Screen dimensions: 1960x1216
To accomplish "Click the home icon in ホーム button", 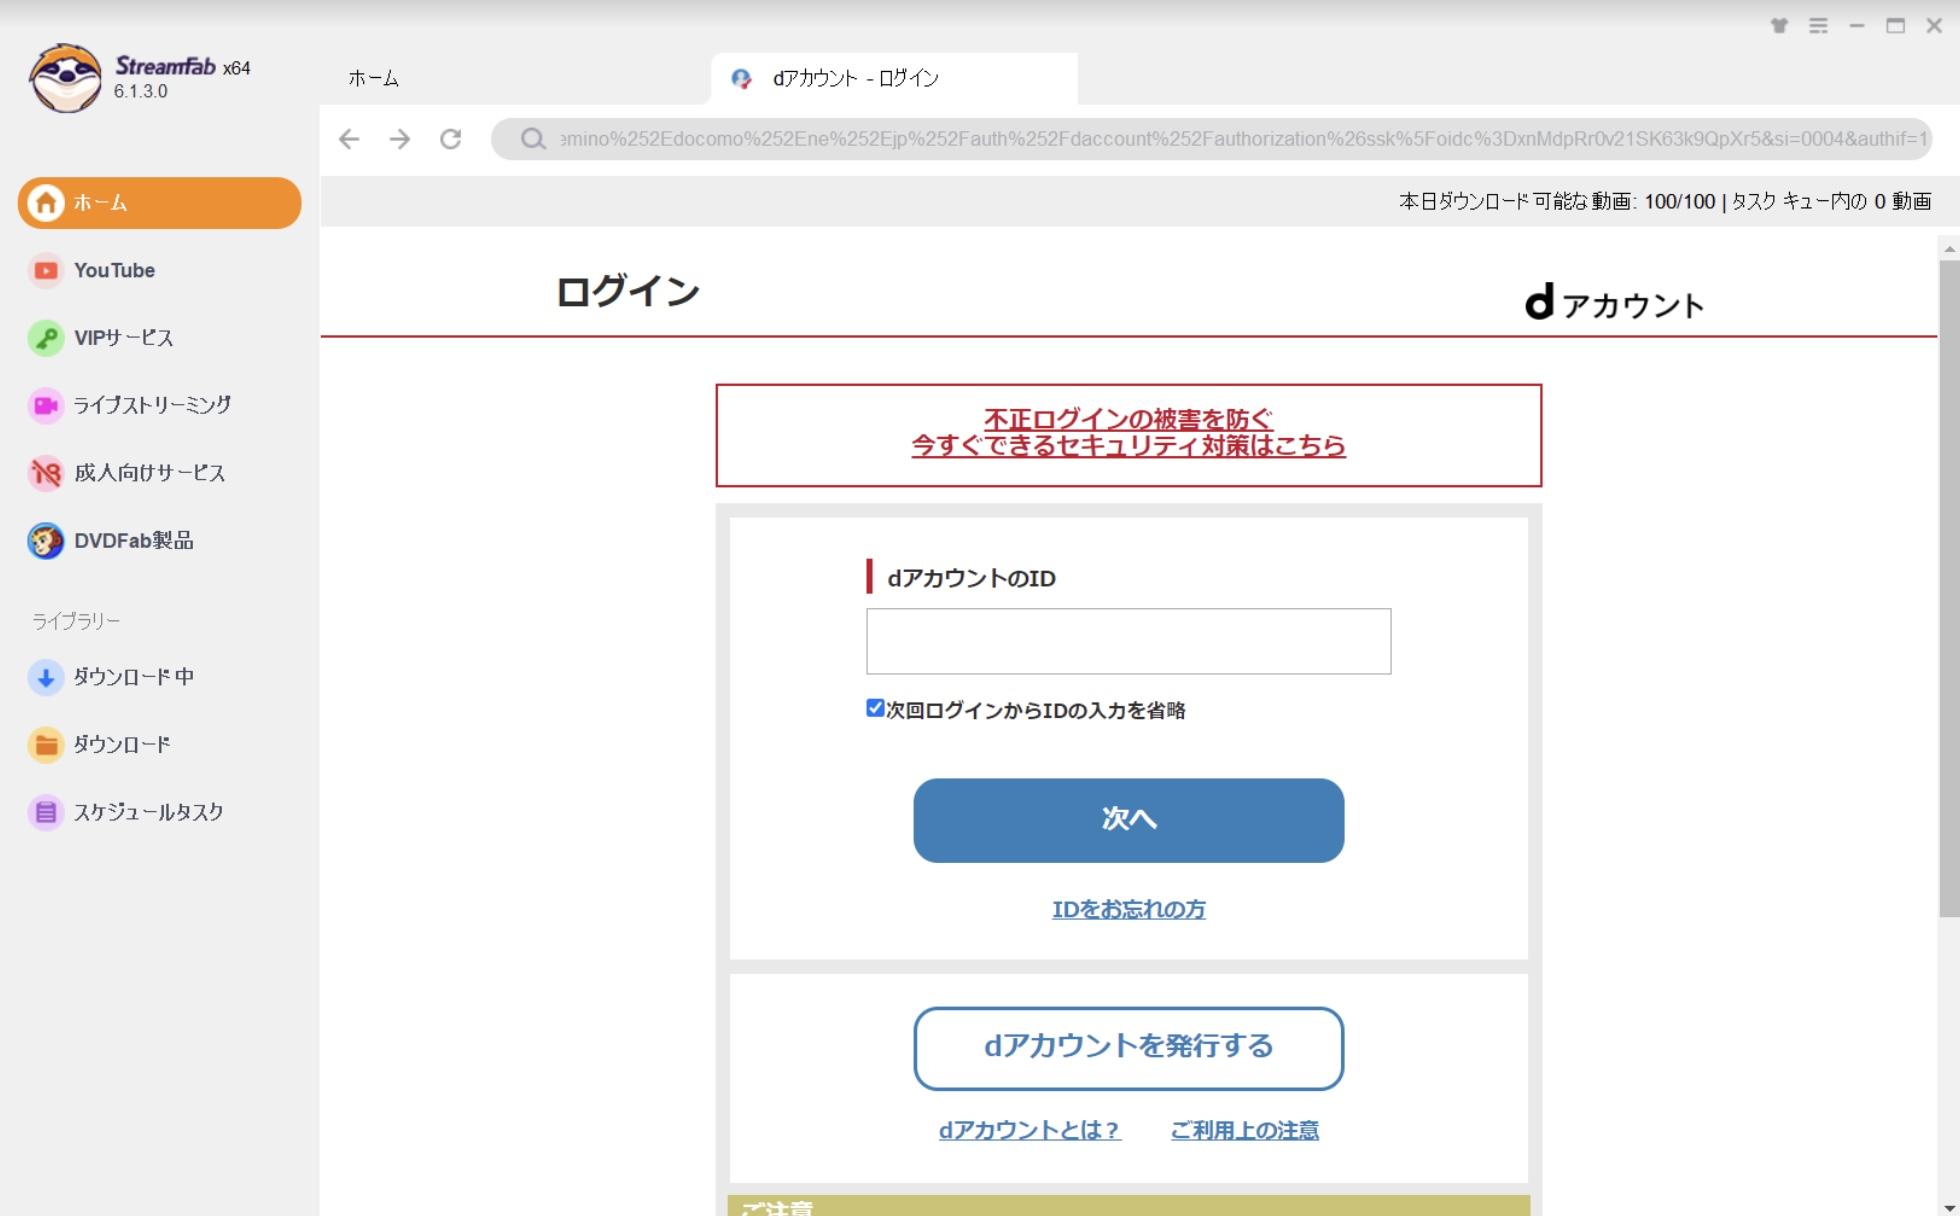I will click(45, 203).
